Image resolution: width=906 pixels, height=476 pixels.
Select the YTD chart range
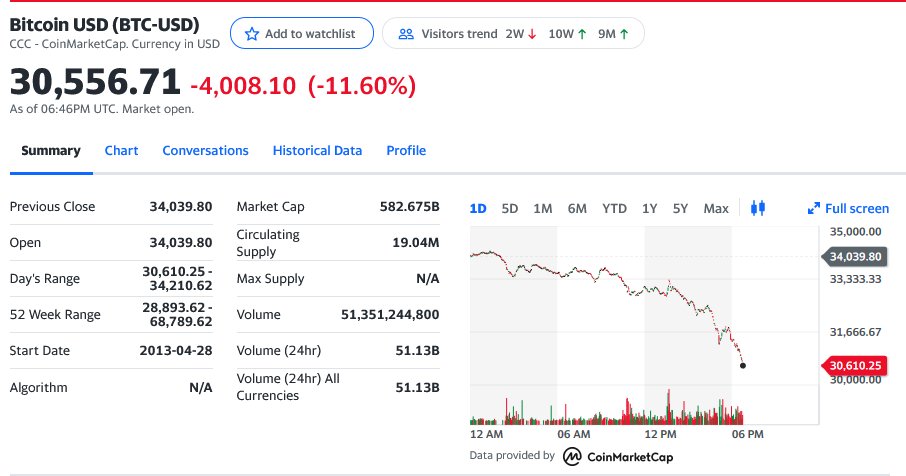(614, 209)
